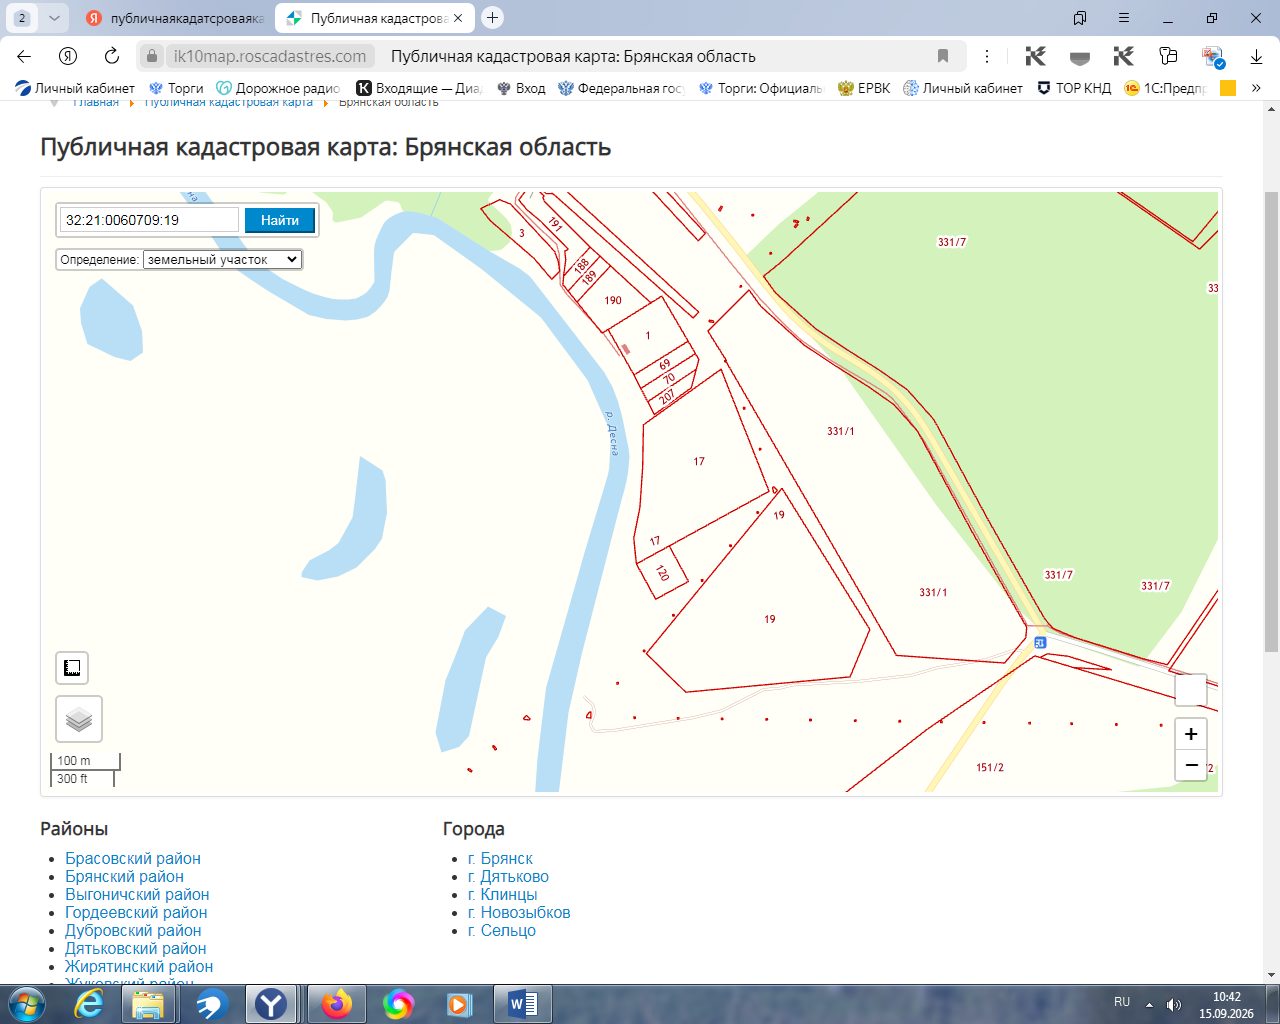
Task: Show the hidden bookmarks overflow chevron
Action: coord(1256,88)
